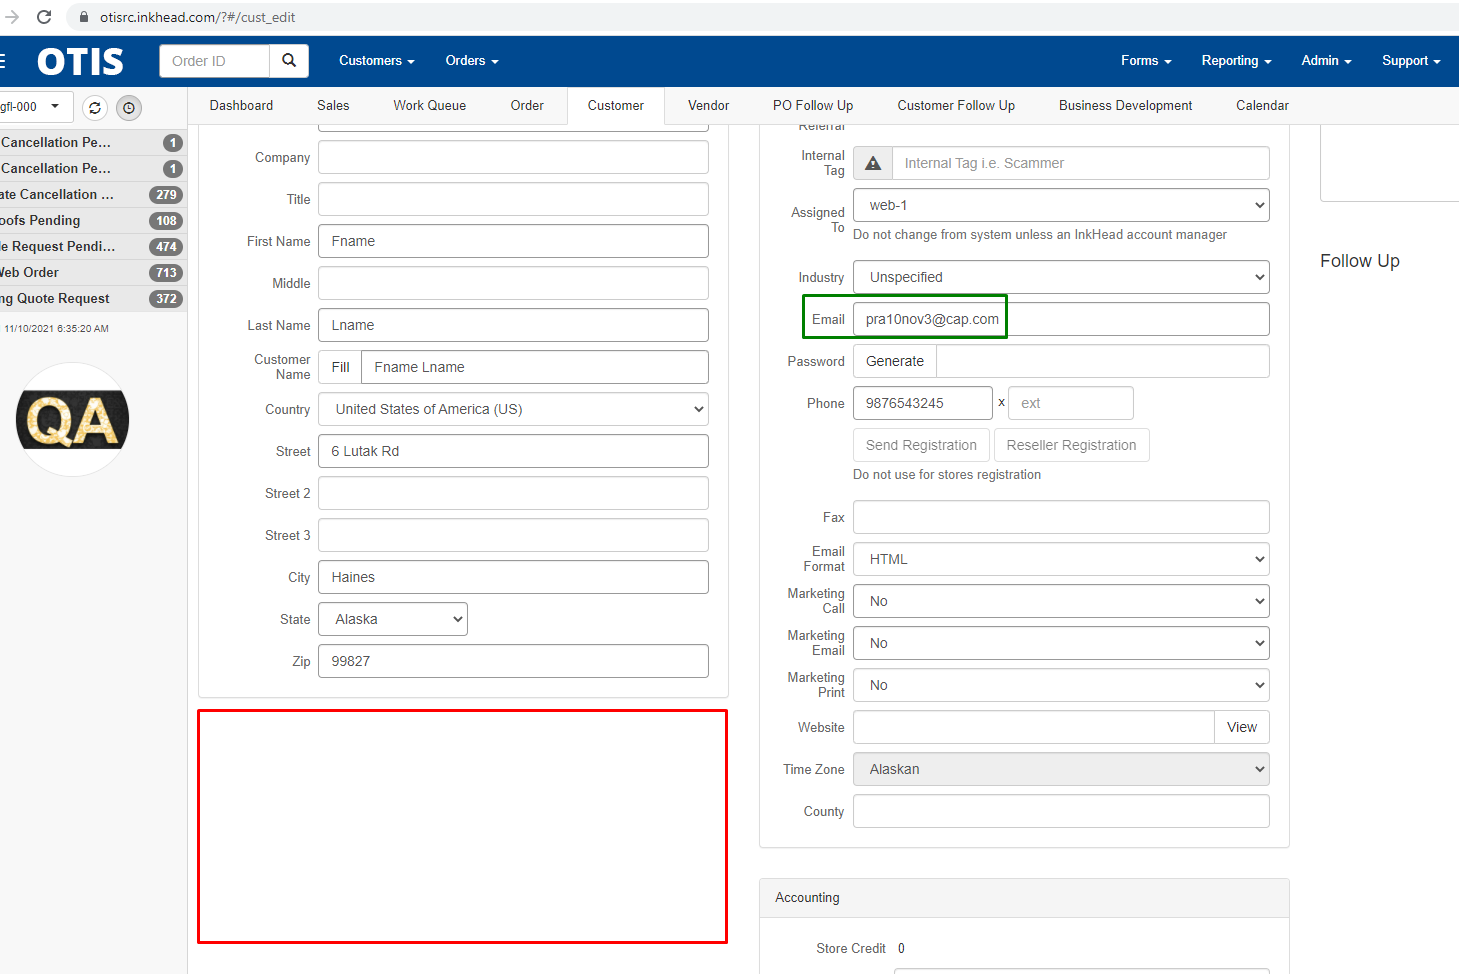Open the Assigned To dropdown showing web-1
This screenshot has height=974, width=1459.
point(1060,205)
